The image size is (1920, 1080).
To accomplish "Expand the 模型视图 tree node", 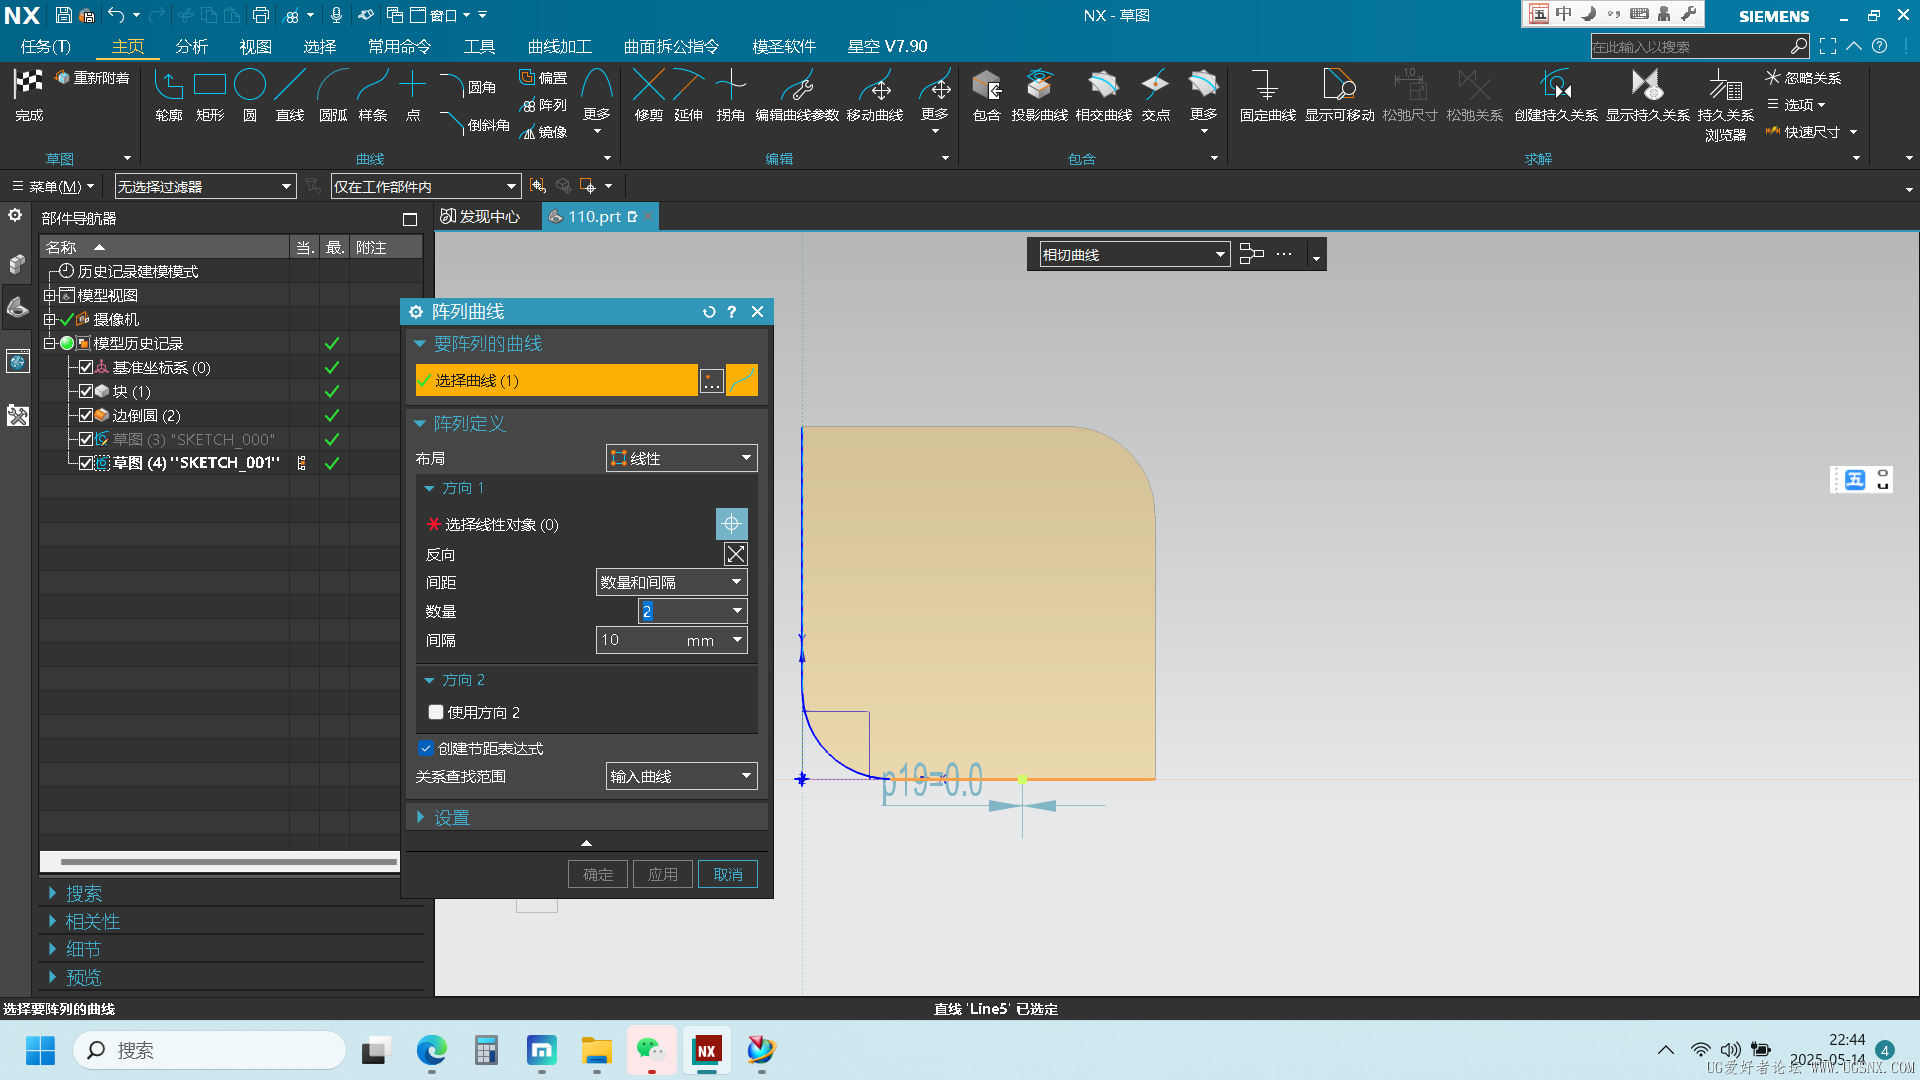I will tap(49, 295).
